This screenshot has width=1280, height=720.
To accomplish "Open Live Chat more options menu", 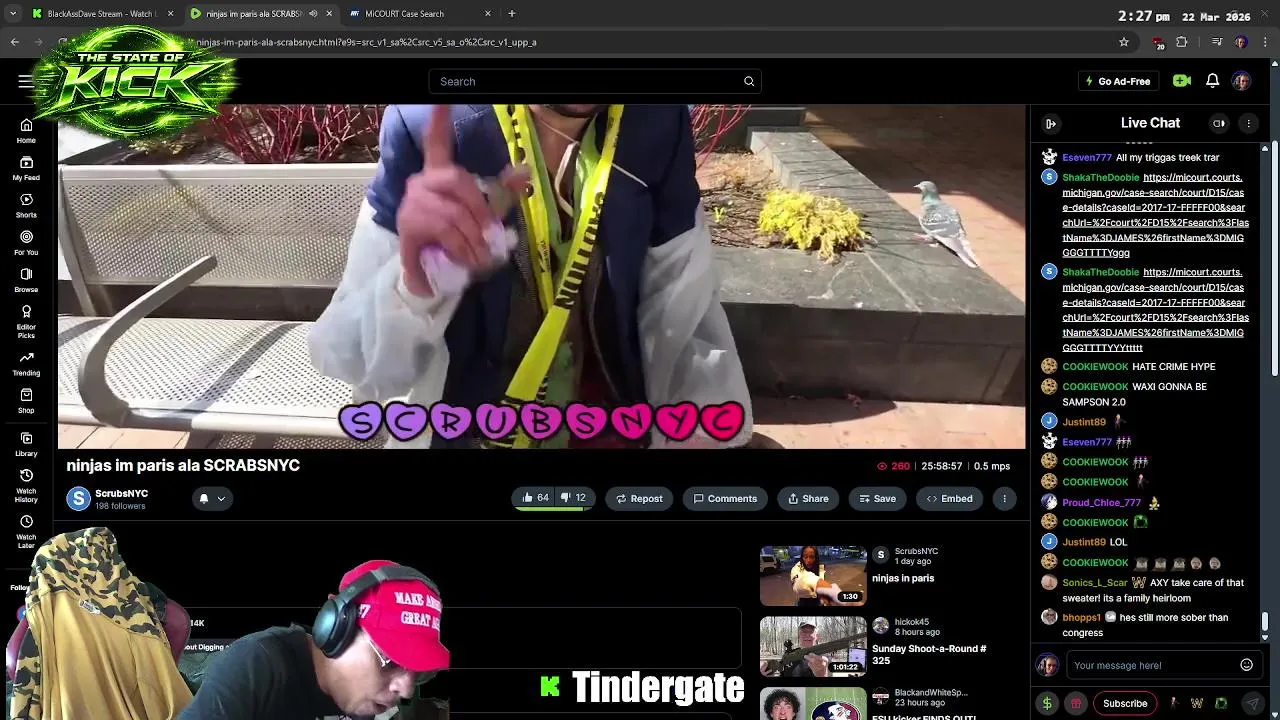I will click(x=1248, y=123).
